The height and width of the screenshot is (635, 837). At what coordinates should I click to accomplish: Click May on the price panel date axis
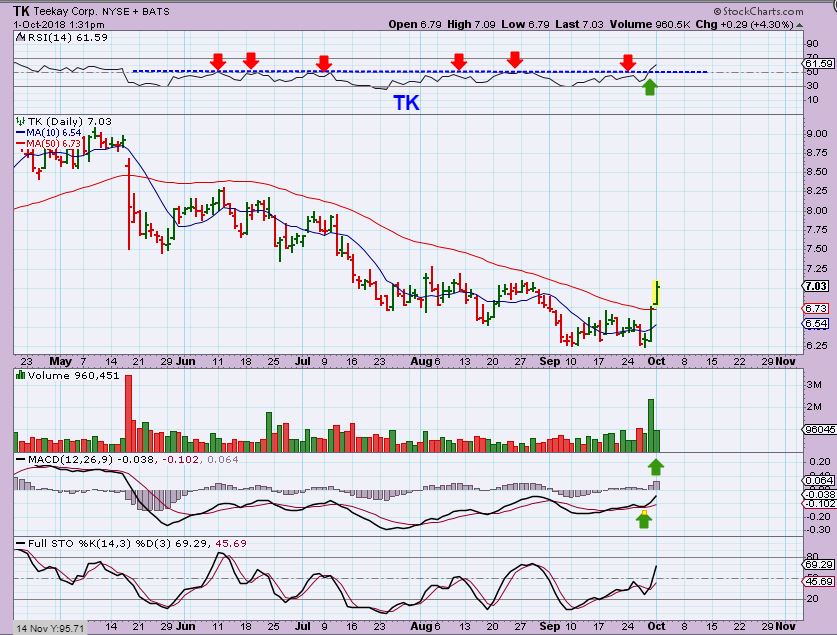pyautogui.click(x=60, y=361)
